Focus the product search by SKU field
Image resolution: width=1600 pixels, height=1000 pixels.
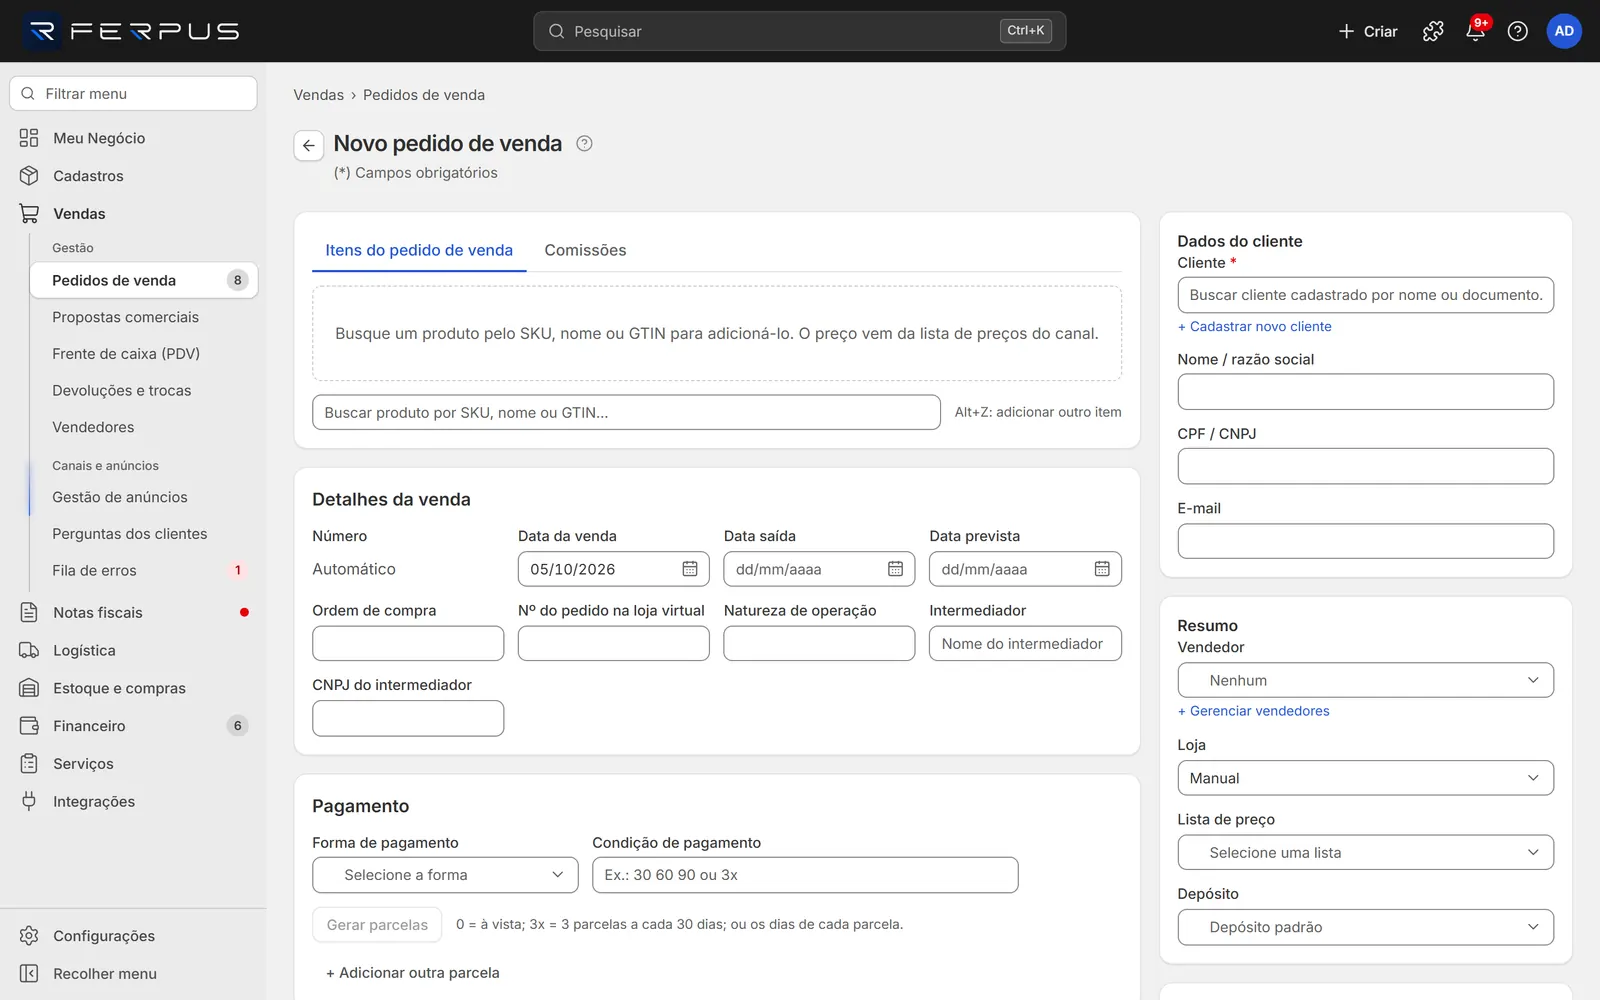[x=626, y=412]
